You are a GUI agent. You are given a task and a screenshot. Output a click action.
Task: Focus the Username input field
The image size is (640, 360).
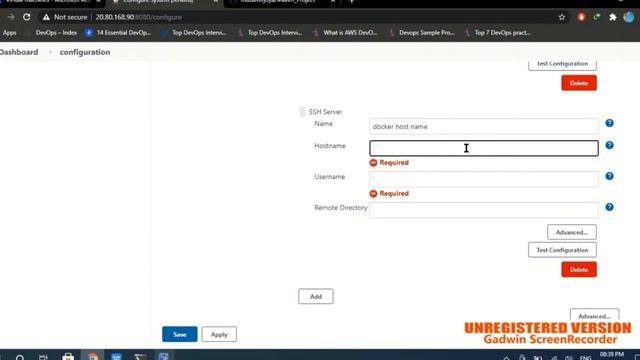484,179
